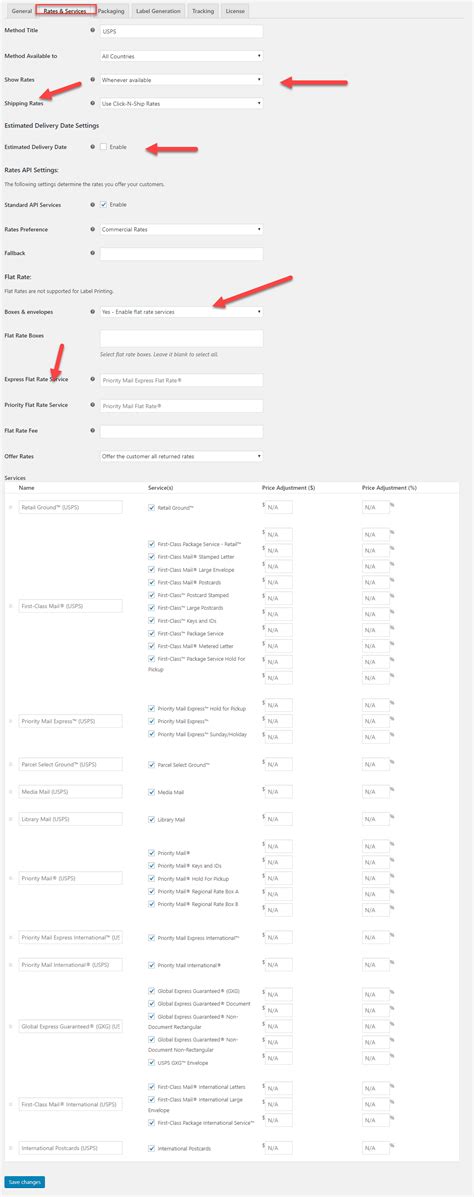Click the help icon for Estimated Delivery Date
Viewport: 474px width, 1197px height.
tap(92, 146)
